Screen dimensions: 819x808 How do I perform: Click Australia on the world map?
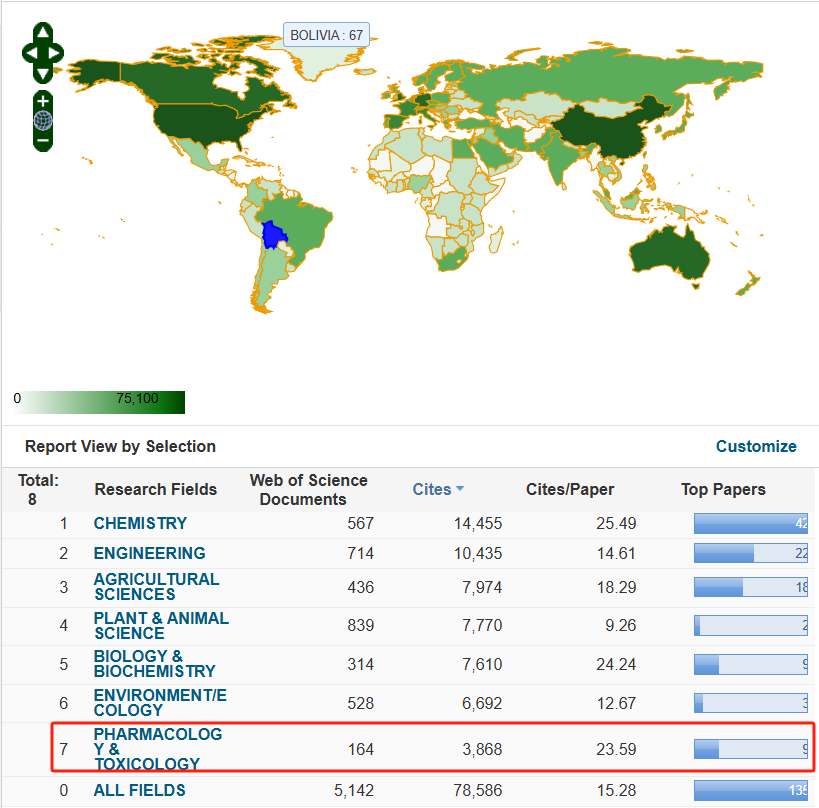pos(670,250)
